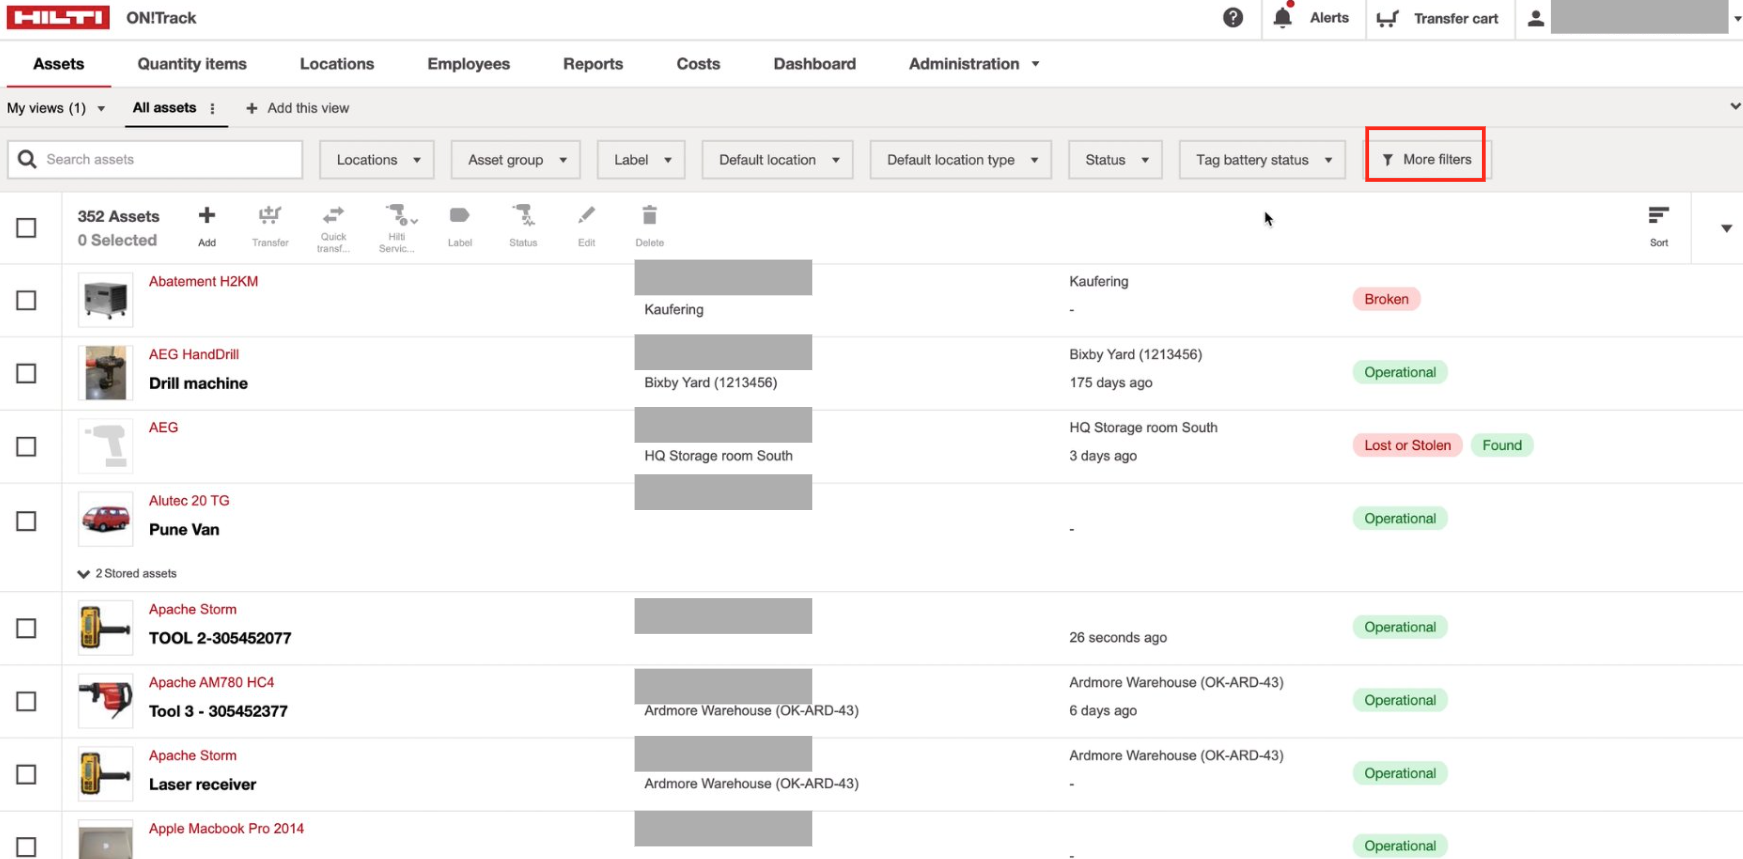
Task: Open the Status filter dropdown
Action: pyautogui.click(x=1116, y=160)
